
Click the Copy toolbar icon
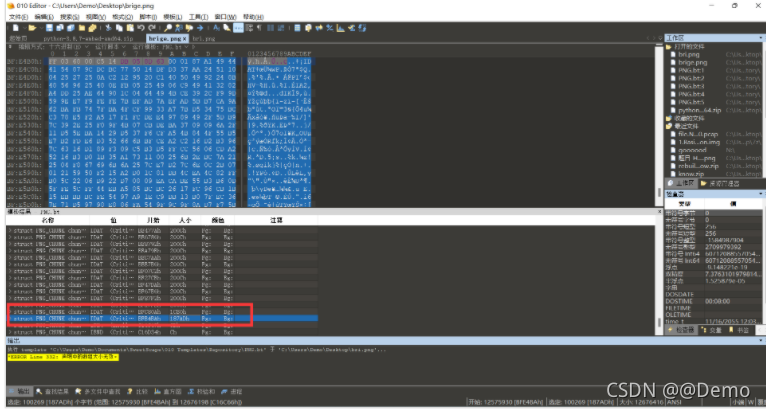pos(119,28)
